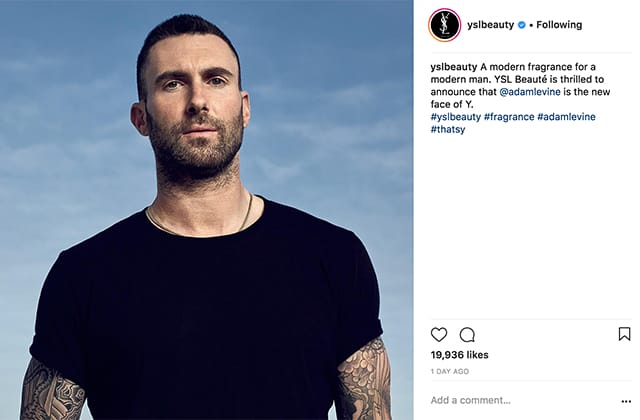Open the #thatsy hashtag
Image resolution: width=640 pixels, height=420 pixels.
[448, 129]
